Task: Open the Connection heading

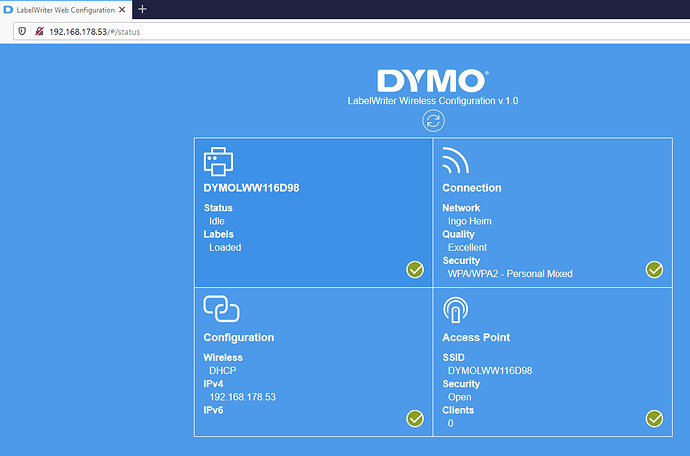Action: [x=472, y=188]
